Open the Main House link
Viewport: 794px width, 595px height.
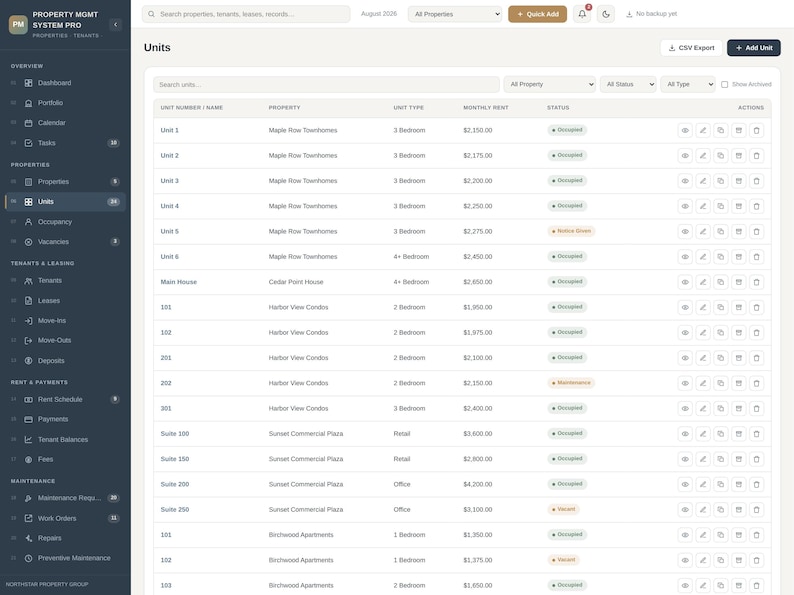[x=179, y=282]
